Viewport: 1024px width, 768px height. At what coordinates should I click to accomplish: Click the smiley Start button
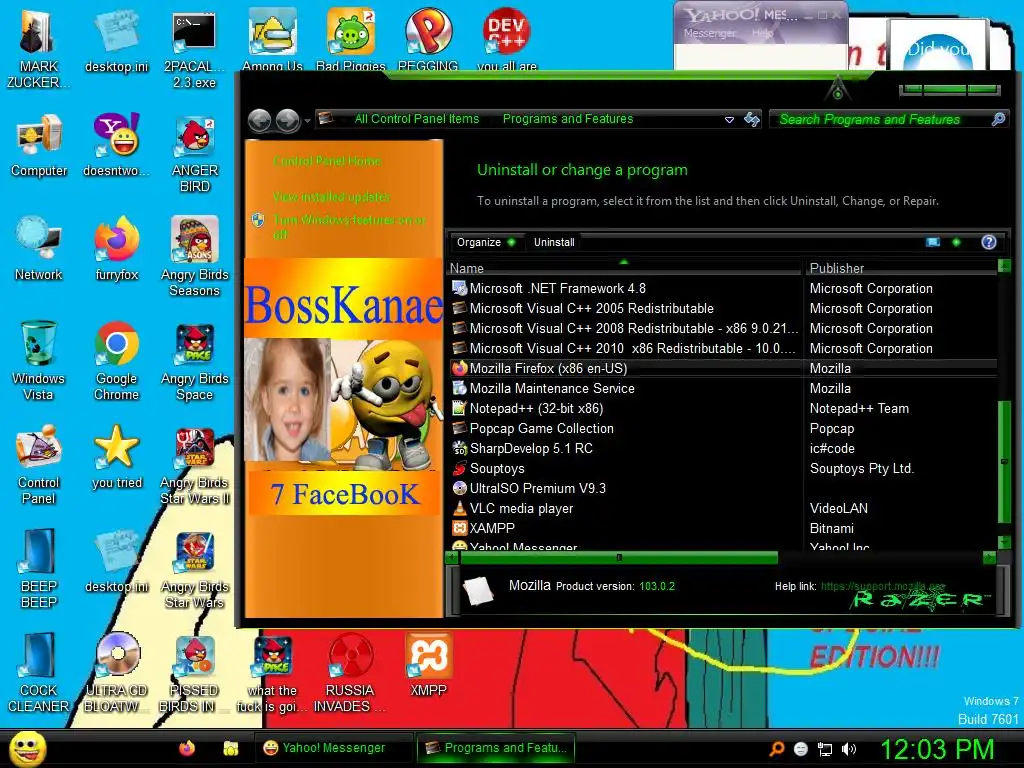(x=28, y=748)
